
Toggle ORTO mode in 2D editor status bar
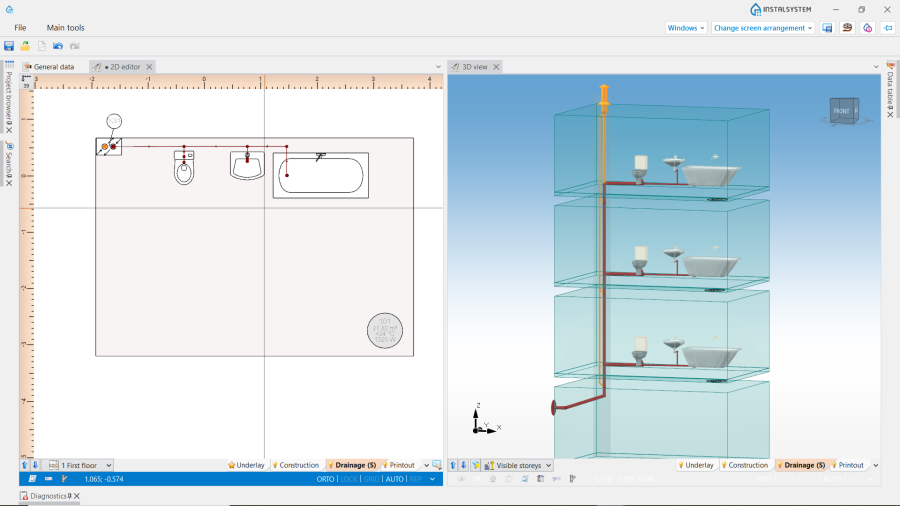point(325,479)
